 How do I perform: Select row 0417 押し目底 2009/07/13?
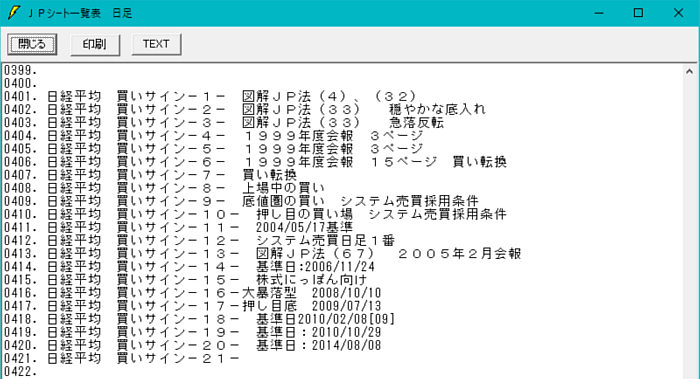coord(192,306)
